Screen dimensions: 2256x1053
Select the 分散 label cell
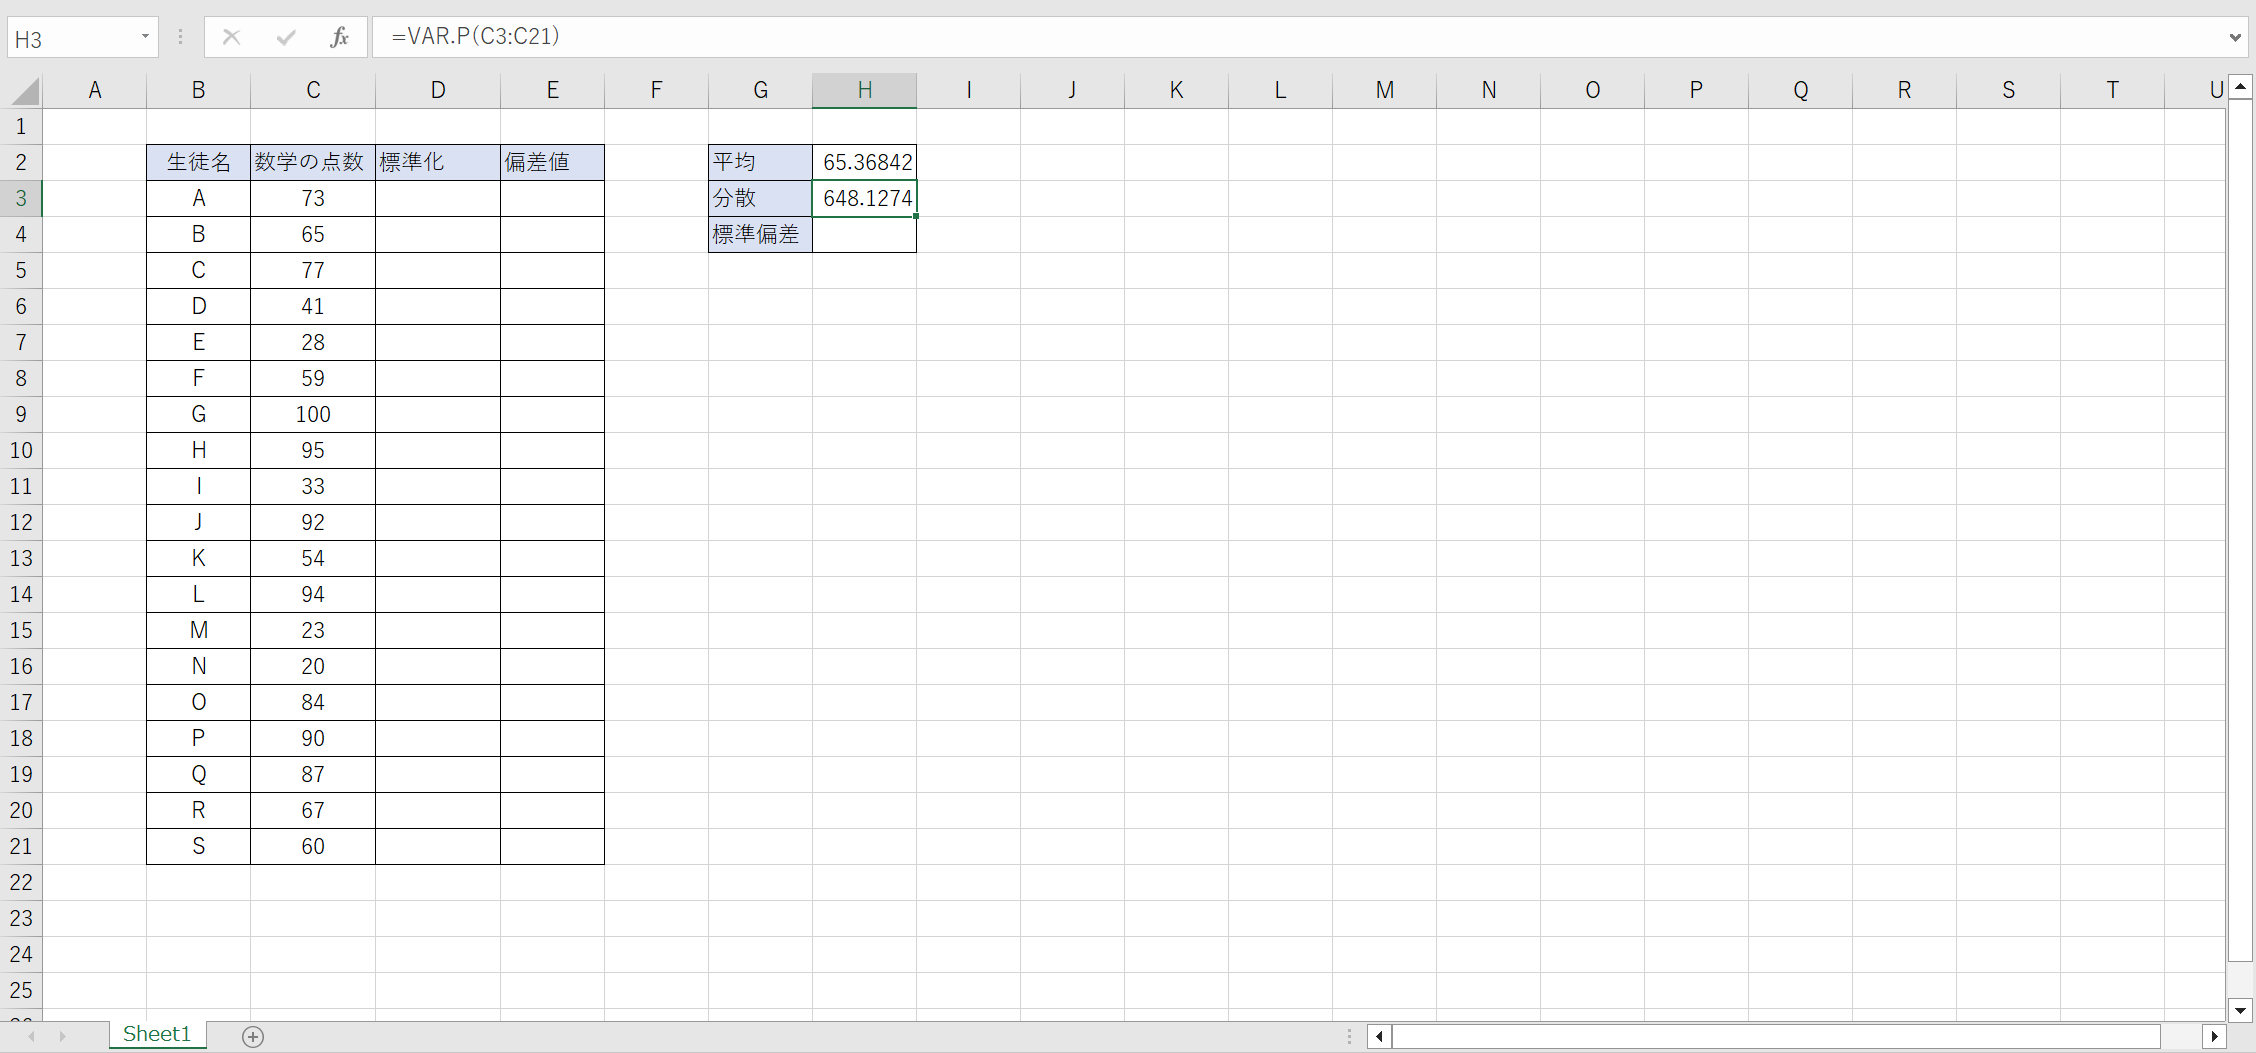[759, 198]
